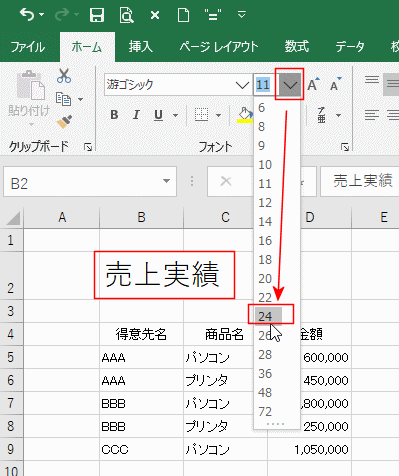Click the greyed Redo icon
This screenshot has height=476, width=399.
pyautogui.click(x=62, y=15)
